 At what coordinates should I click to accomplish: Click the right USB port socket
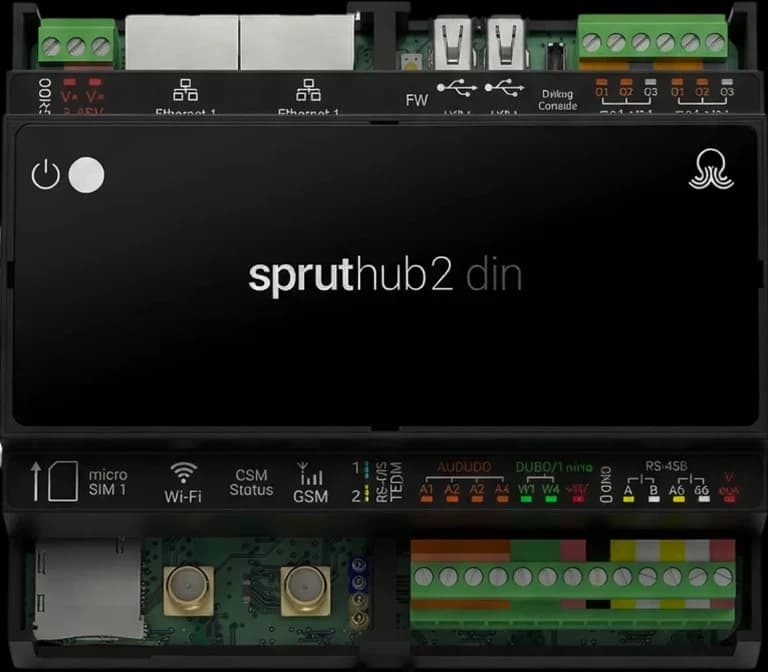[x=506, y=43]
